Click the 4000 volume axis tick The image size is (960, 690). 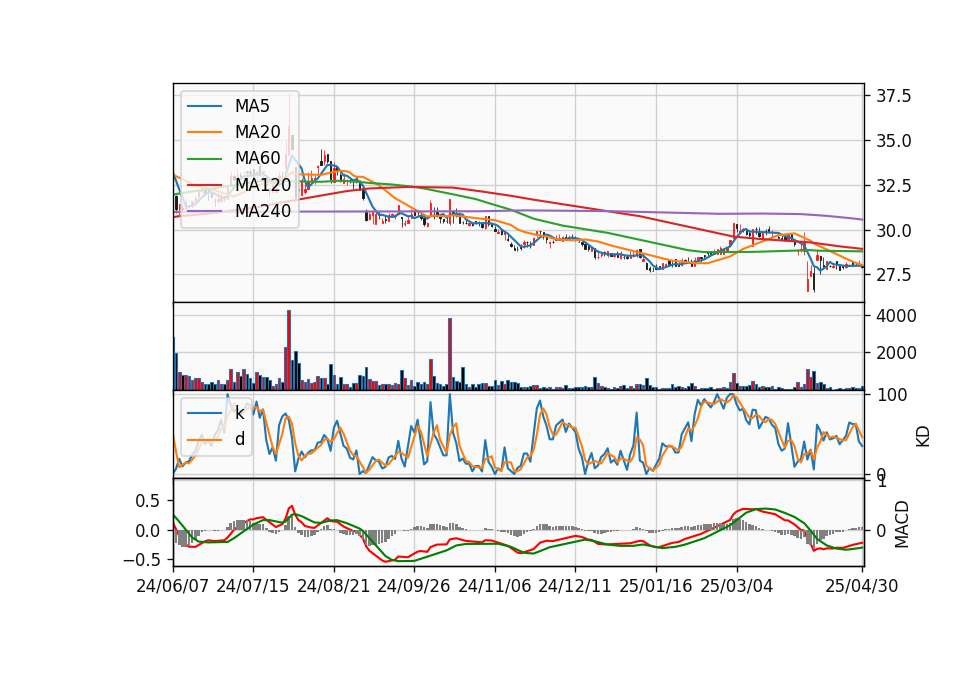click(896, 316)
